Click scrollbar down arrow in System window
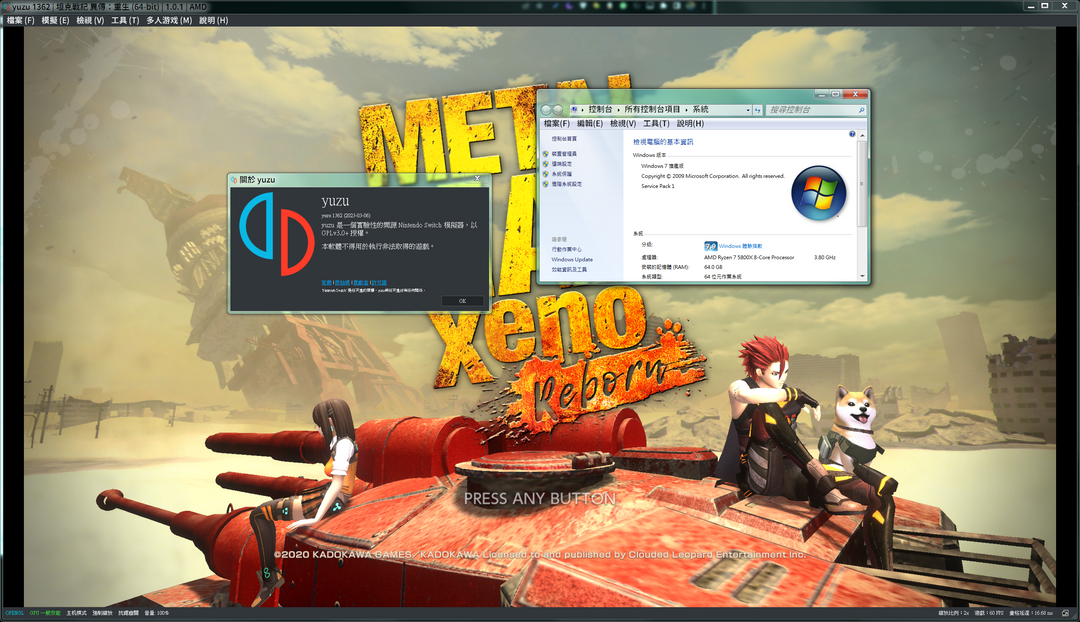 click(x=862, y=276)
